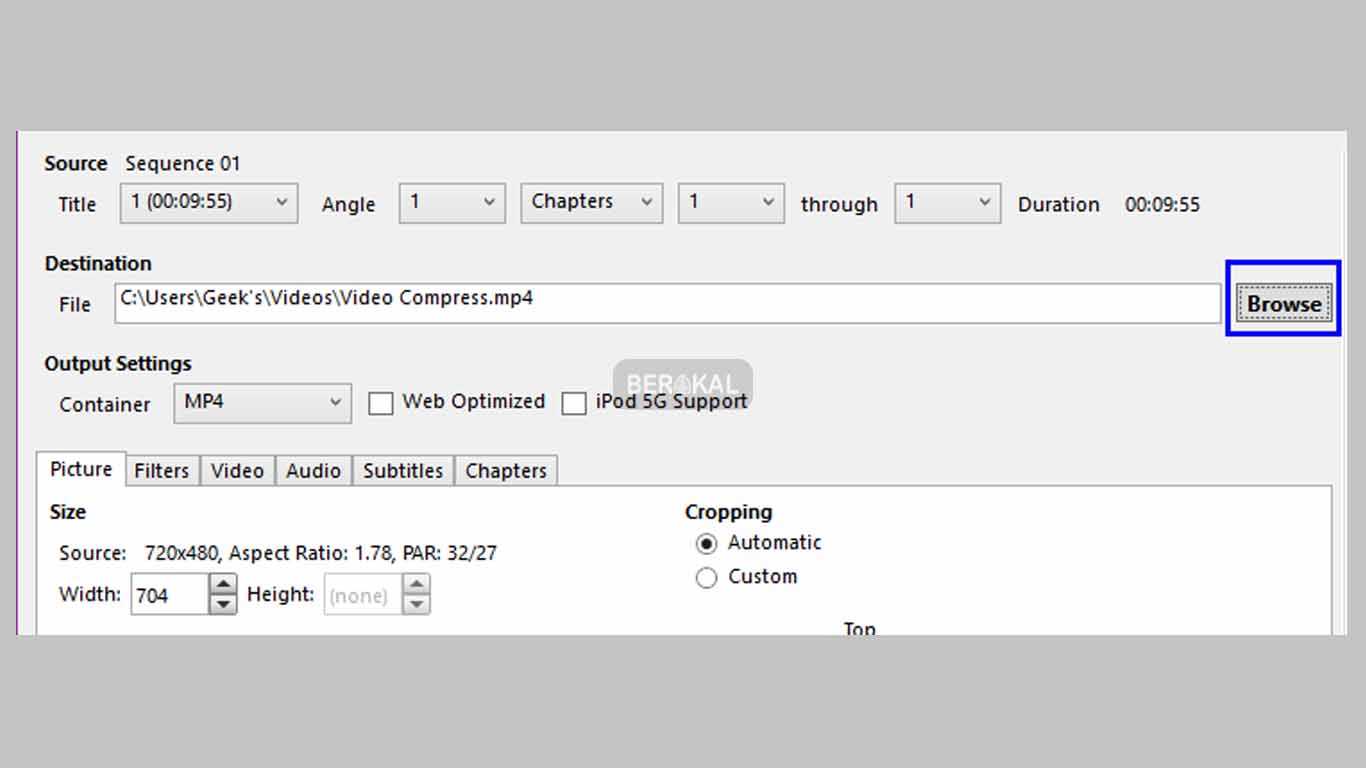Click the destination File path field
The height and width of the screenshot is (768, 1366).
(667, 303)
